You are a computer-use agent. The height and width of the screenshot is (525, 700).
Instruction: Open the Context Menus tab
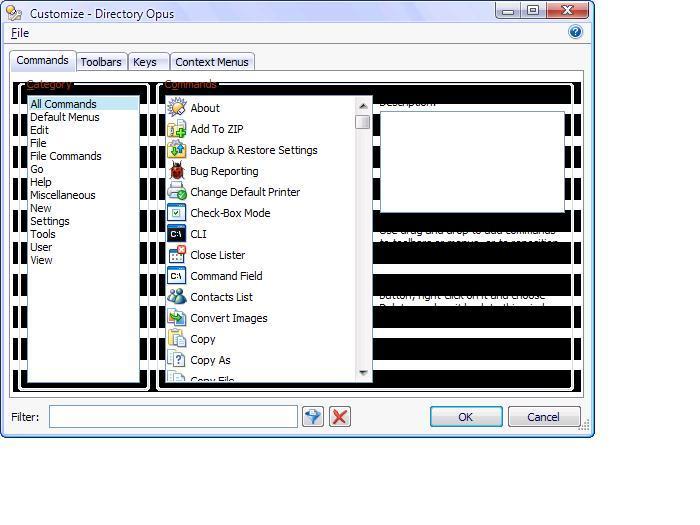[212, 62]
